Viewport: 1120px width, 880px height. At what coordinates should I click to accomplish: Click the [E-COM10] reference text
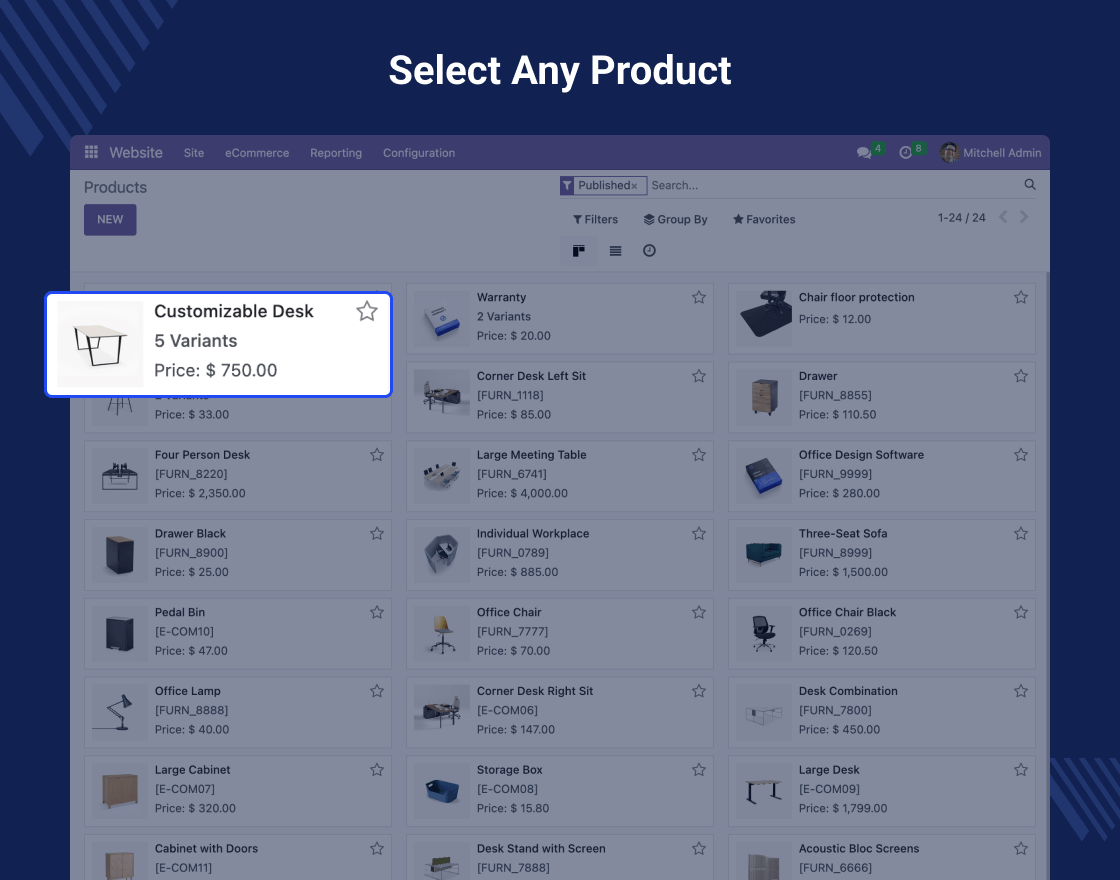tap(184, 631)
